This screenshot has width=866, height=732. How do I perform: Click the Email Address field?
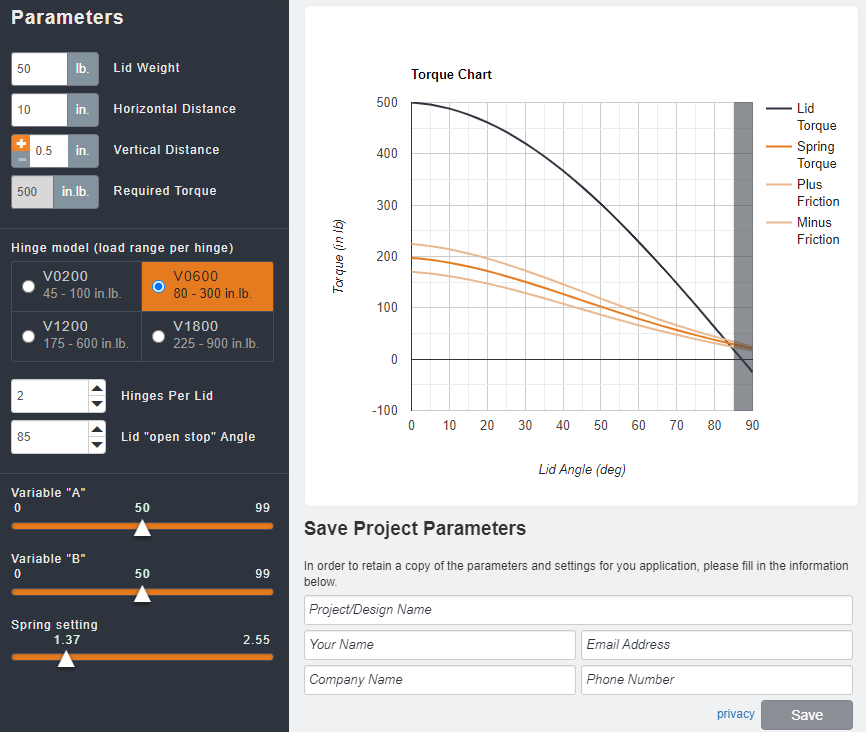click(x=717, y=645)
